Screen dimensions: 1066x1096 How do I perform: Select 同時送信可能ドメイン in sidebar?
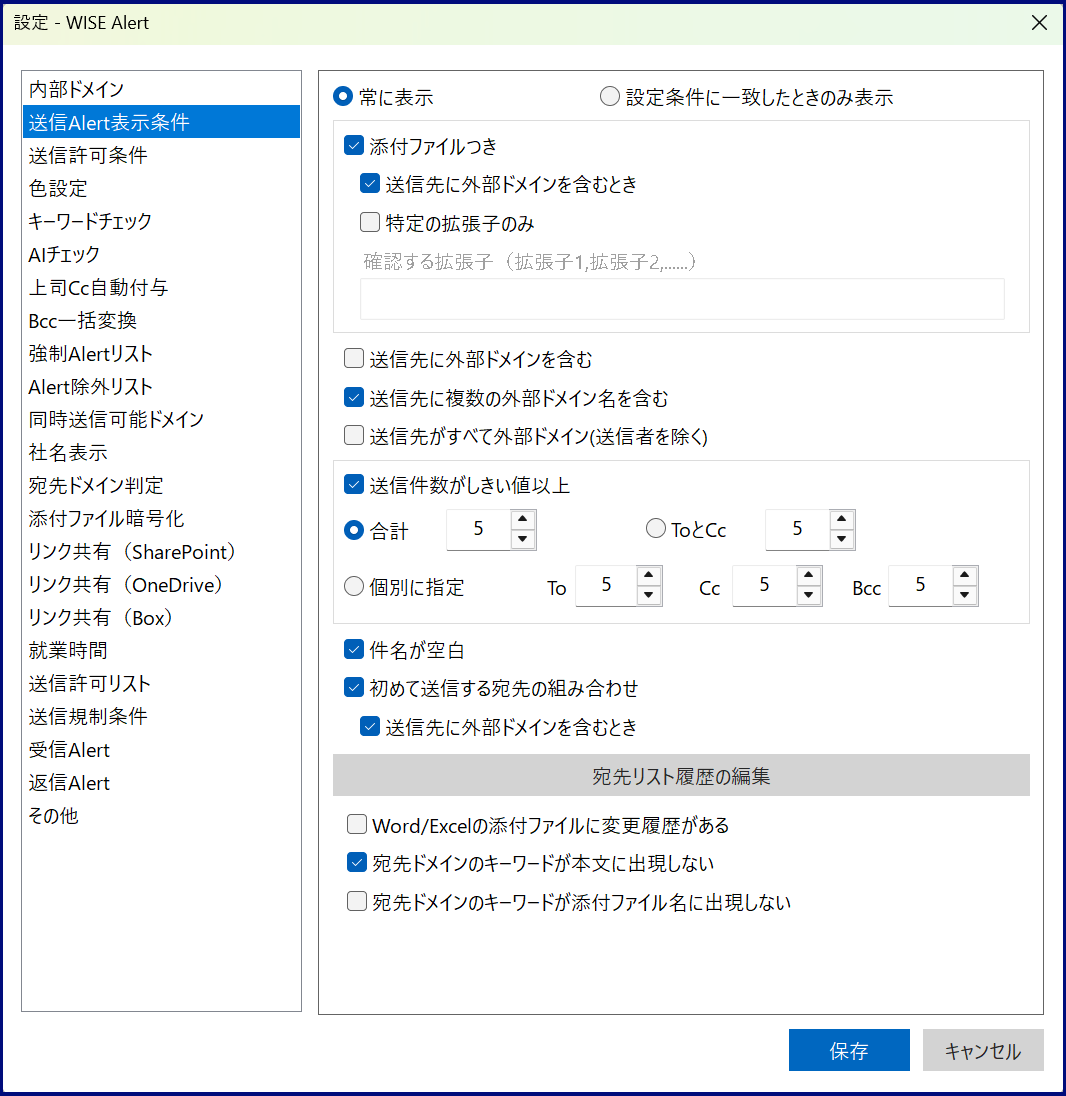pos(161,419)
